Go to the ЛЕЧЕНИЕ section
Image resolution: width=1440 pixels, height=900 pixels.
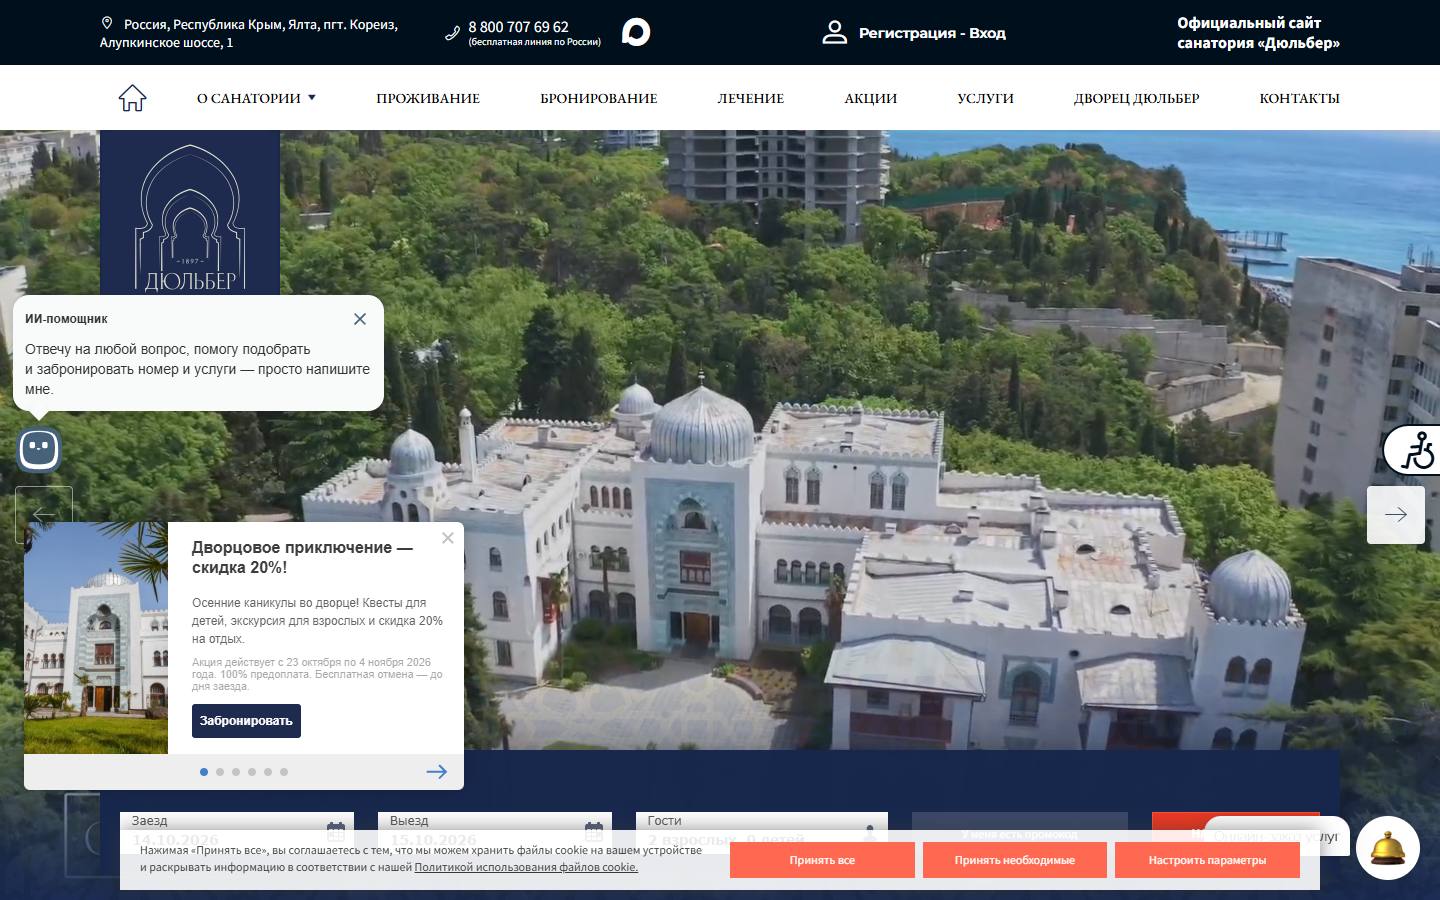tap(751, 98)
